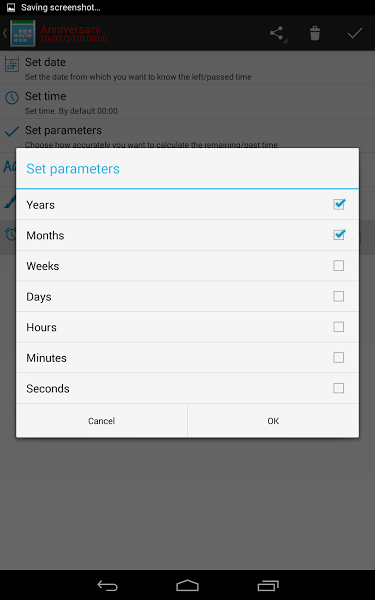
Task: Check the Hours checkbox
Action: click(339, 327)
